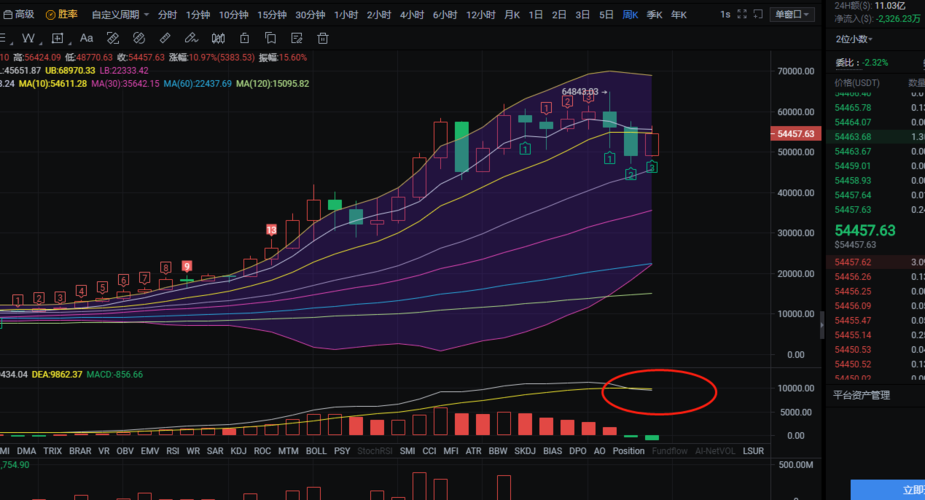Open the 自定义周期 custom period dropdown

[120, 15]
